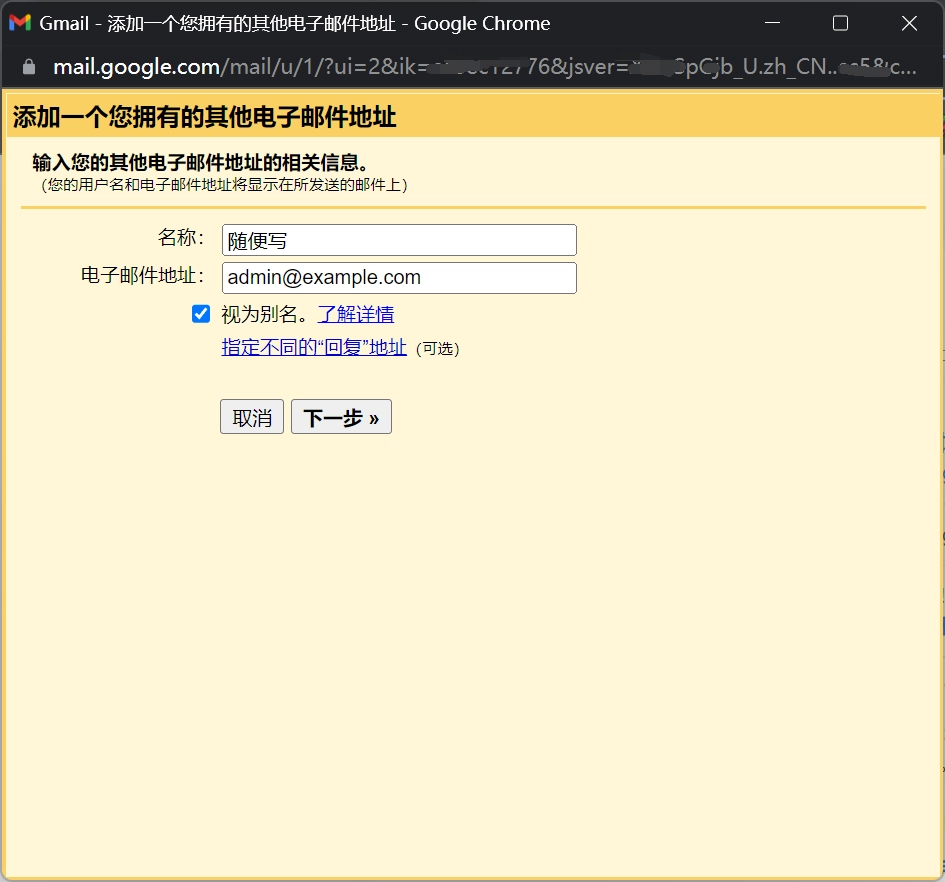This screenshot has height=882, width=945.
Task: Click the 下一步 » button
Action: coord(341,418)
